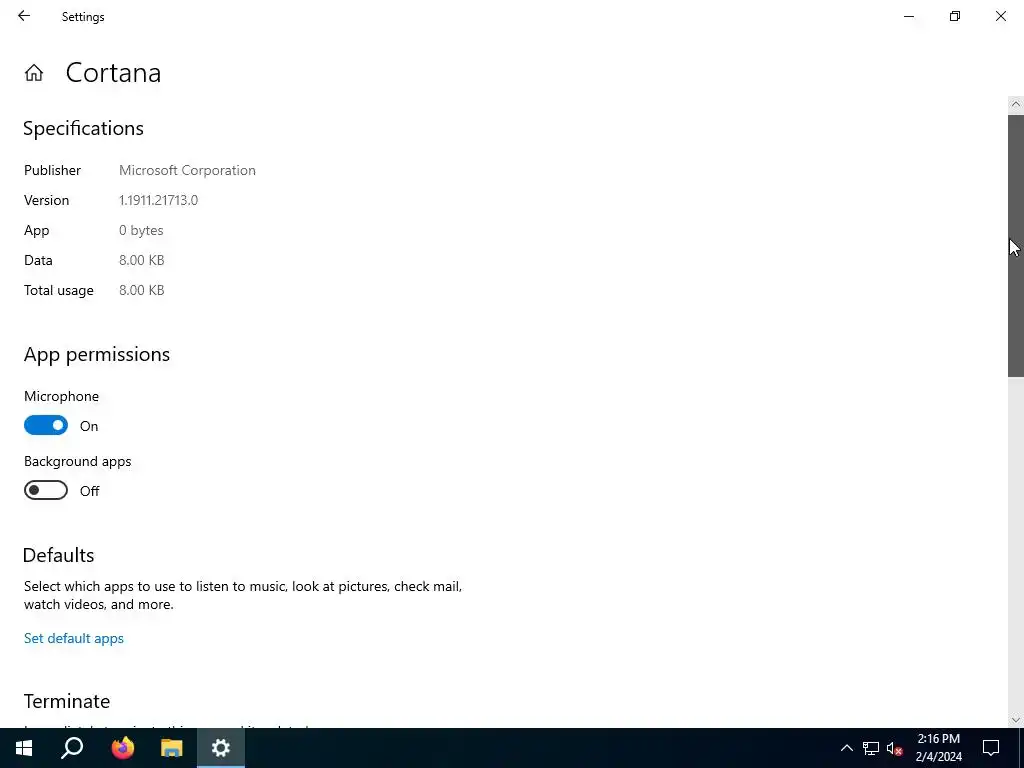Show hidden system tray icons
Image resolution: width=1024 pixels, height=768 pixels.
click(846, 748)
